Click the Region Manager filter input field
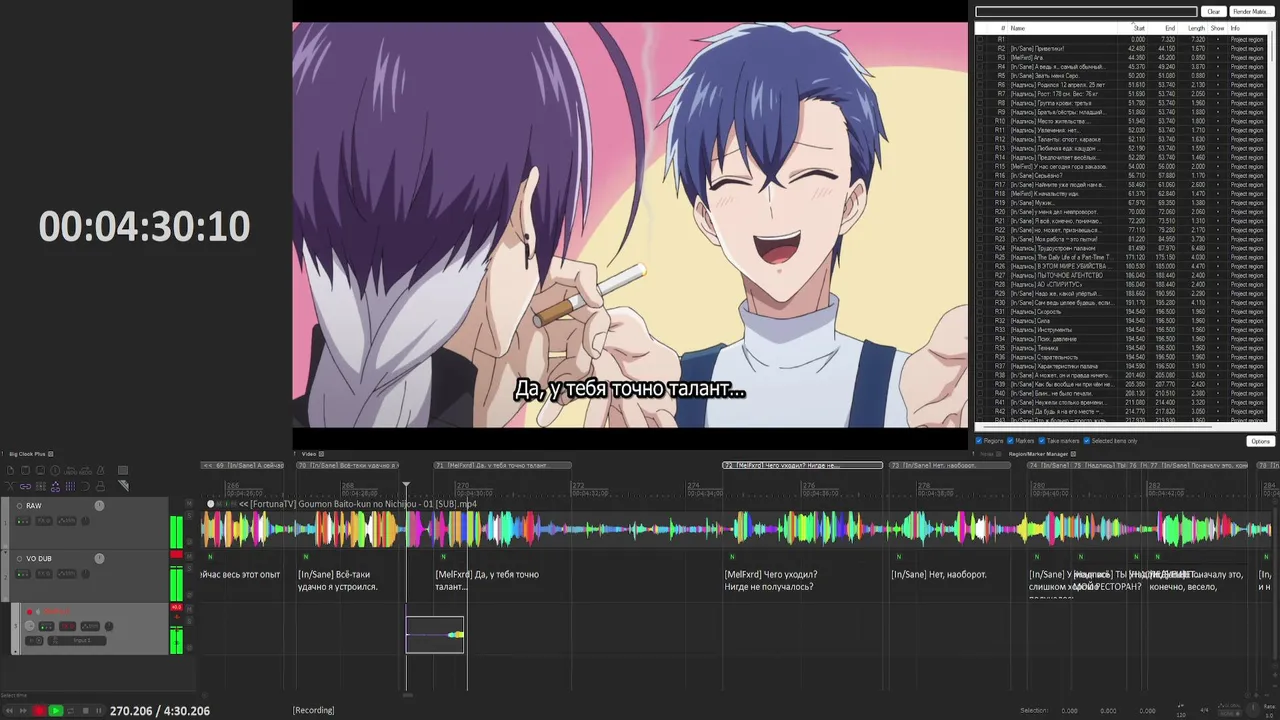This screenshot has width=1280, height=720. [1086, 12]
